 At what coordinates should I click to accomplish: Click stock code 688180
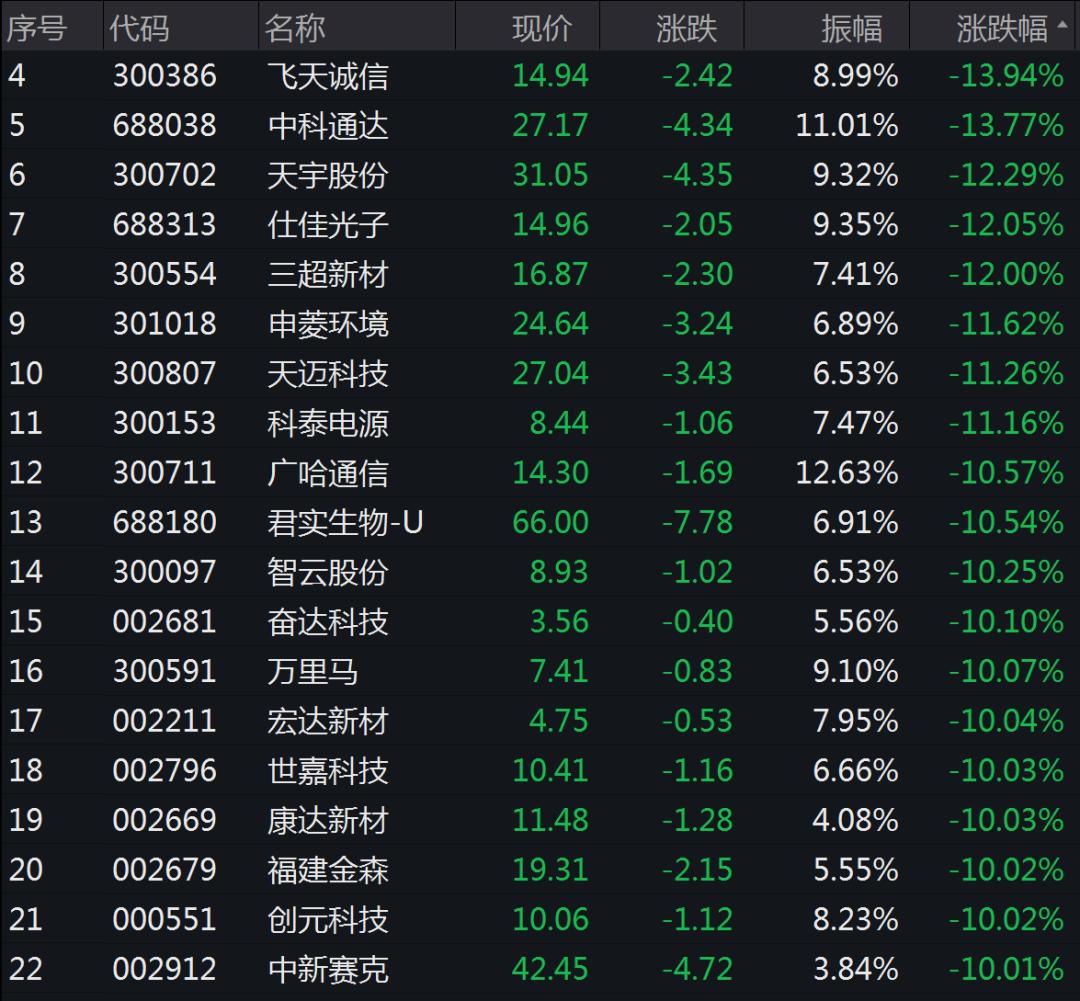coord(165,522)
